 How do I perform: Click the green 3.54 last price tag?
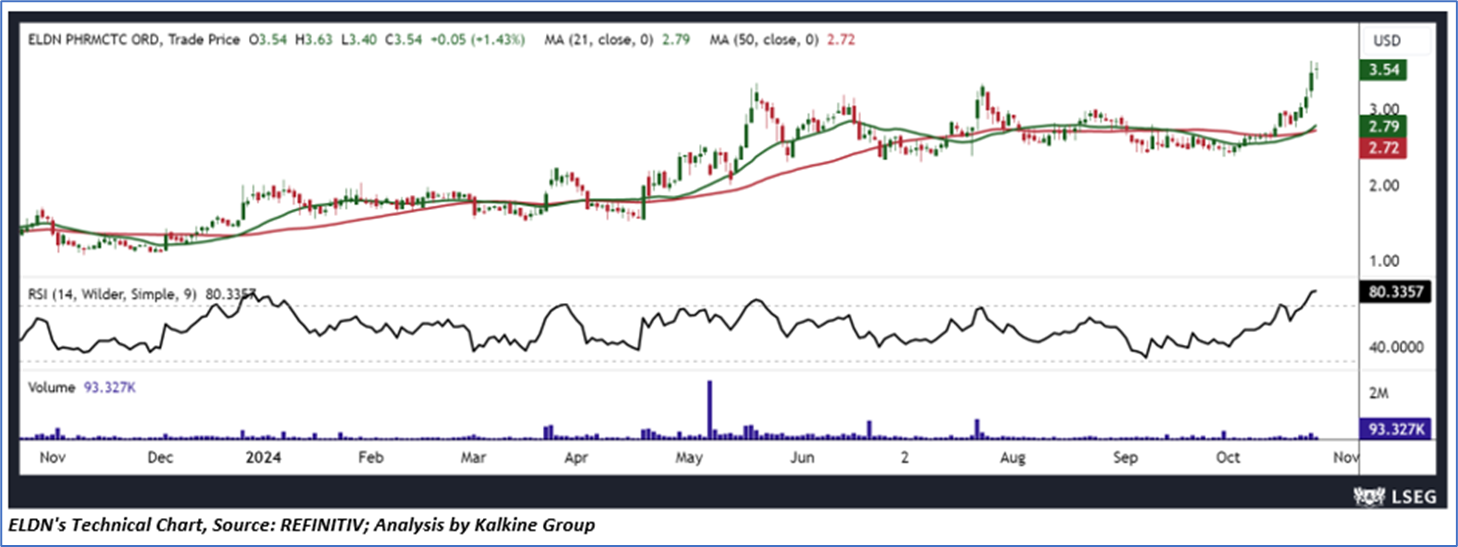[x=1383, y=70]
